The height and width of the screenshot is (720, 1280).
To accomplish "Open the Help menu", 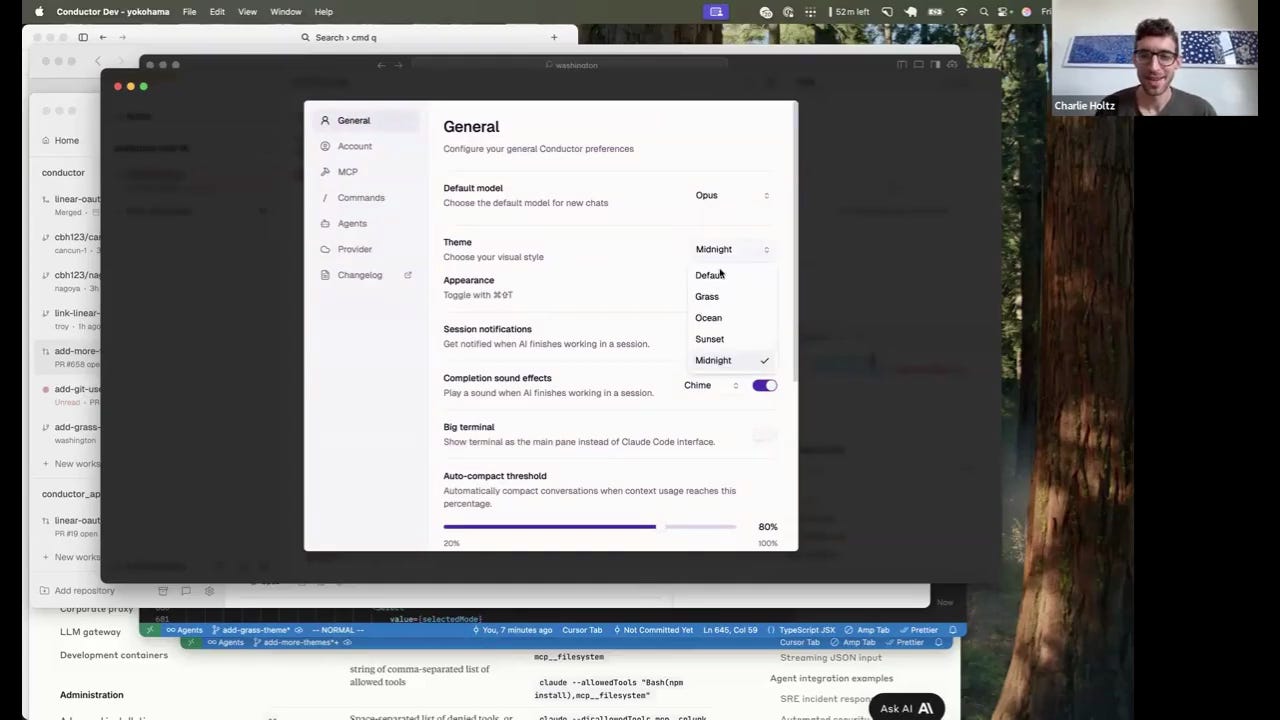I will (x=324, y=11).
